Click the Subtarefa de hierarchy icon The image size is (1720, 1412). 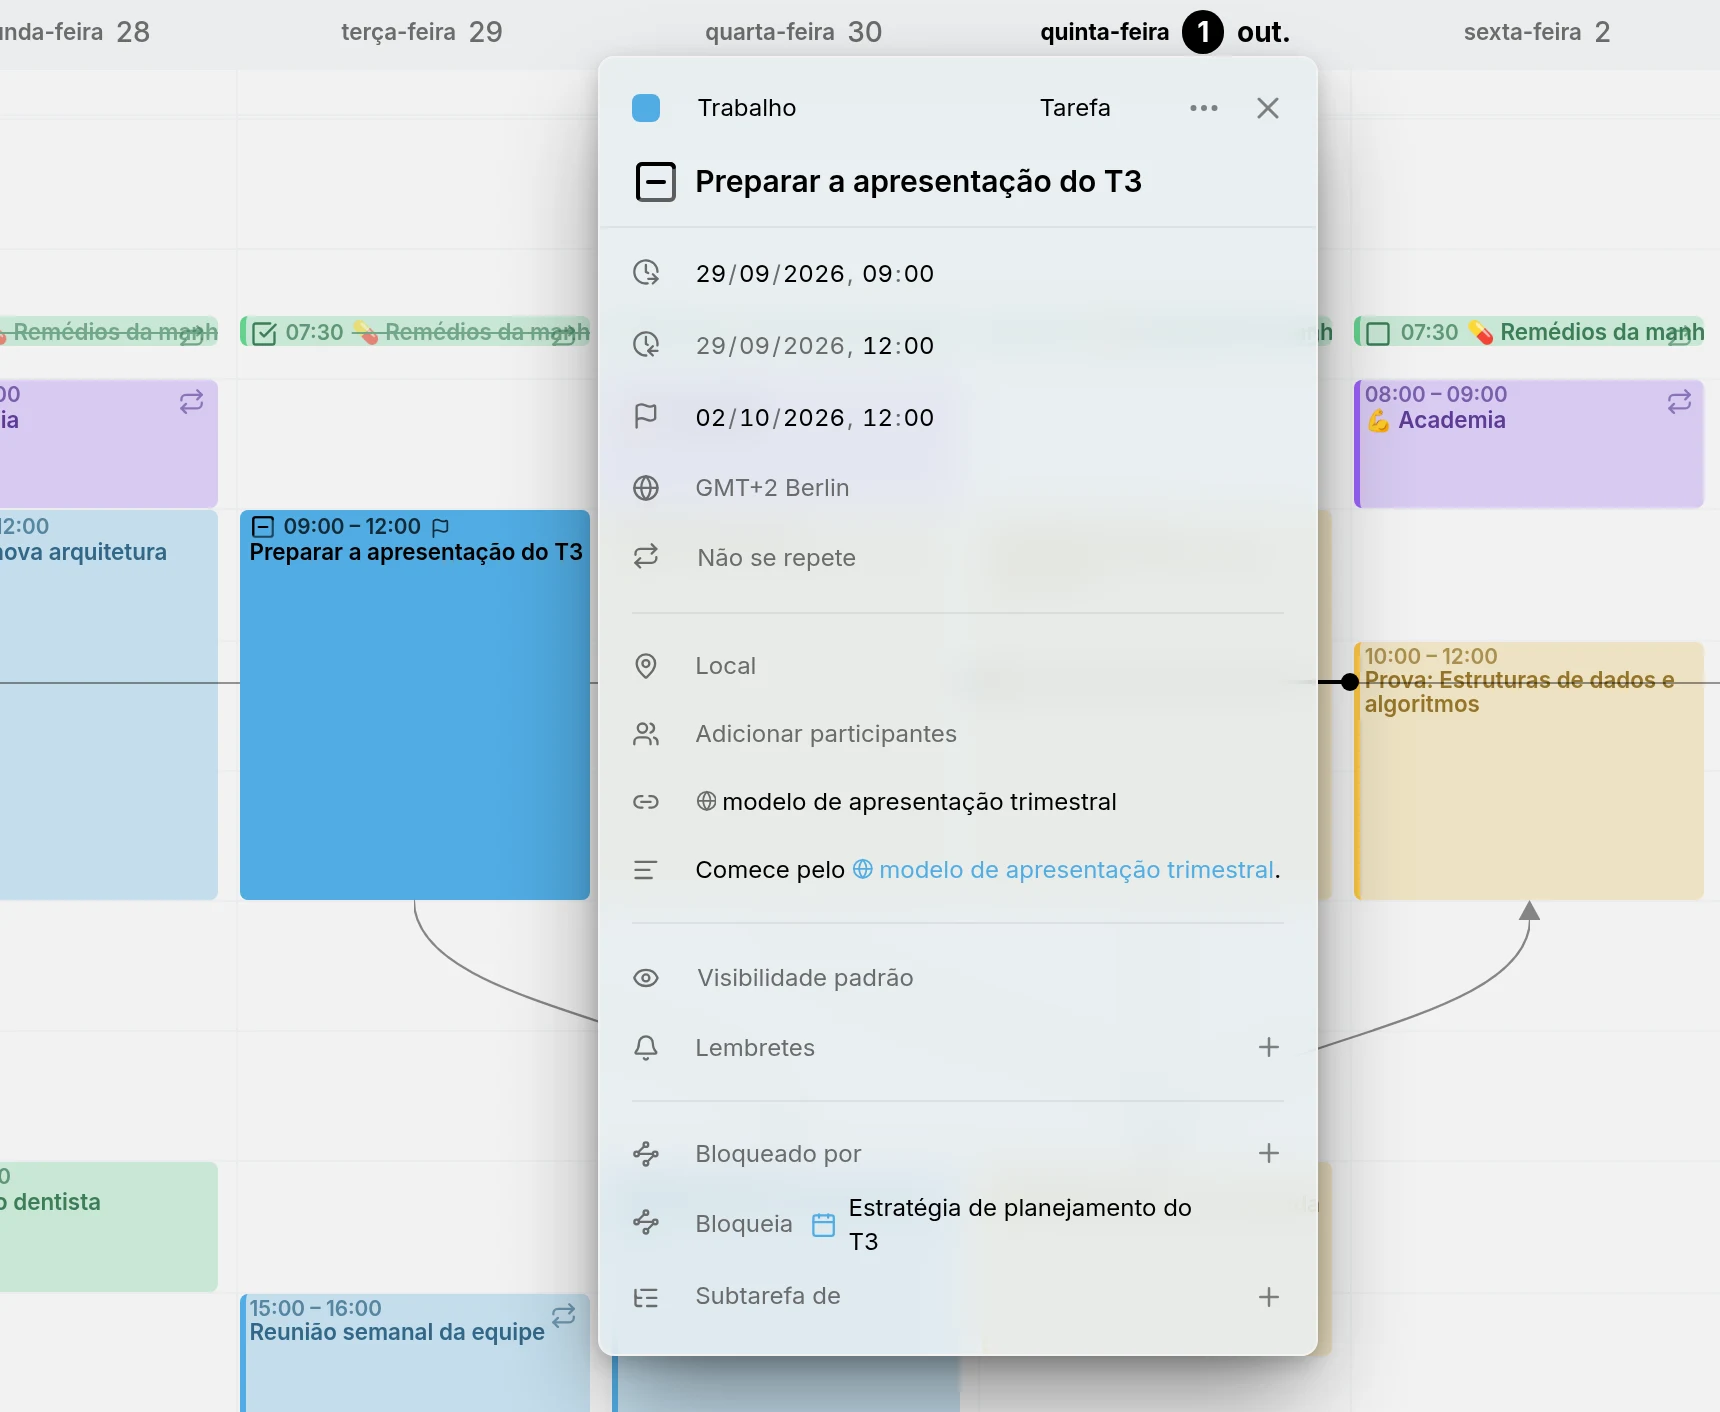646,1298
